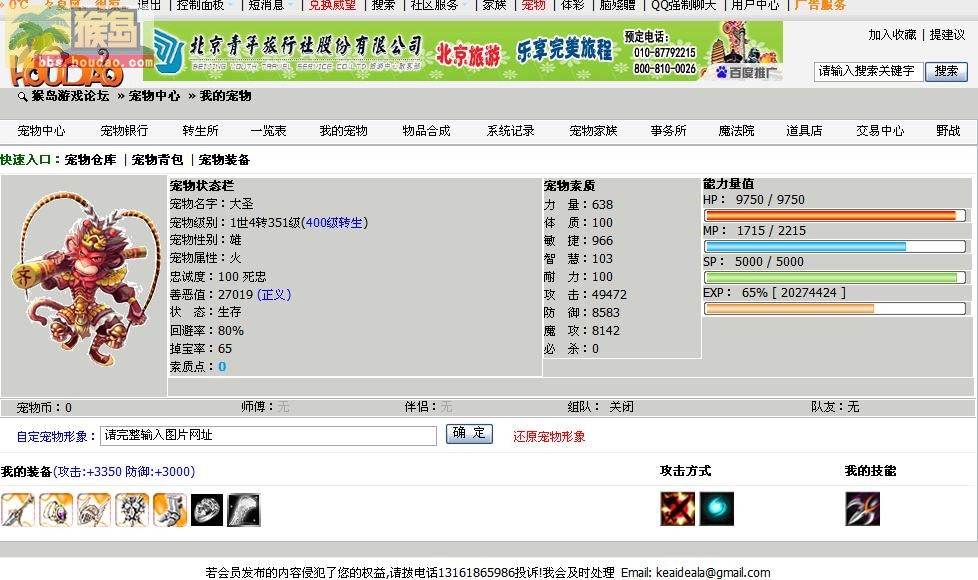The image size is (978, 580).
Task: Click 兑换威望 in the top navigation
Action: pos(332,5)
